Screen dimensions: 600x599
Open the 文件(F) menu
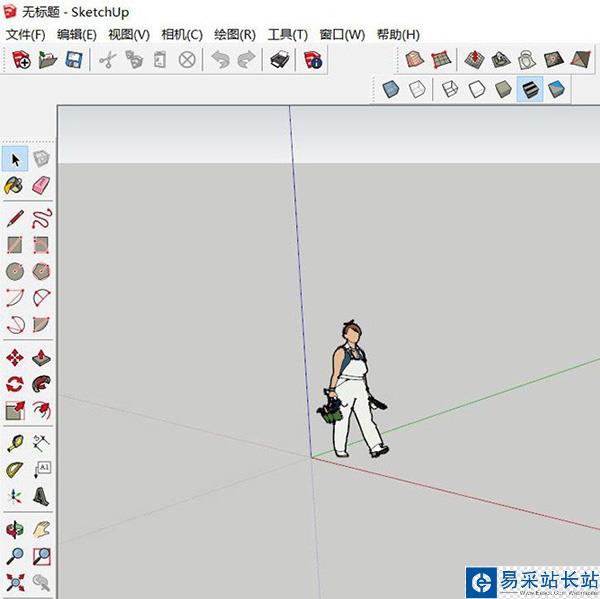click(x=26, y=35)
